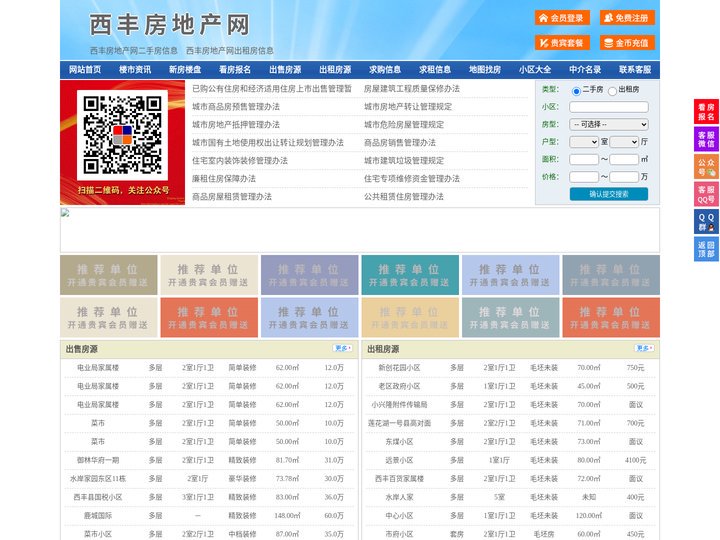Open 东煤小区 rental listing

(399, 442)
